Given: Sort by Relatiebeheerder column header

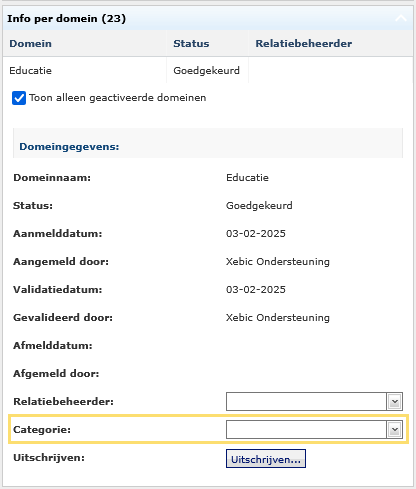Looking at the screenshot, I should coord(304,44).
